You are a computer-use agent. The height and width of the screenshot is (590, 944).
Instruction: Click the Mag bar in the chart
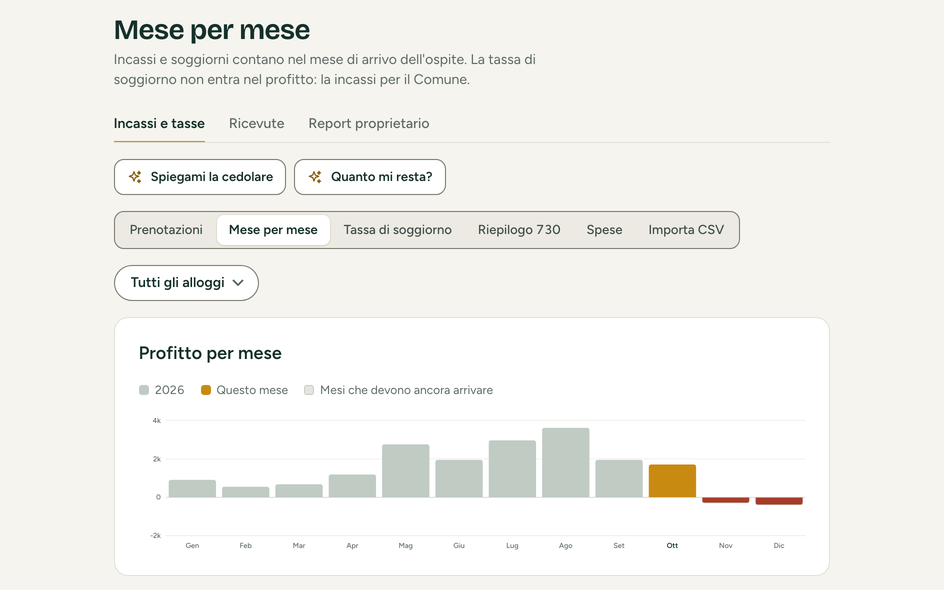pyautogui.click(x=406, y=471)
